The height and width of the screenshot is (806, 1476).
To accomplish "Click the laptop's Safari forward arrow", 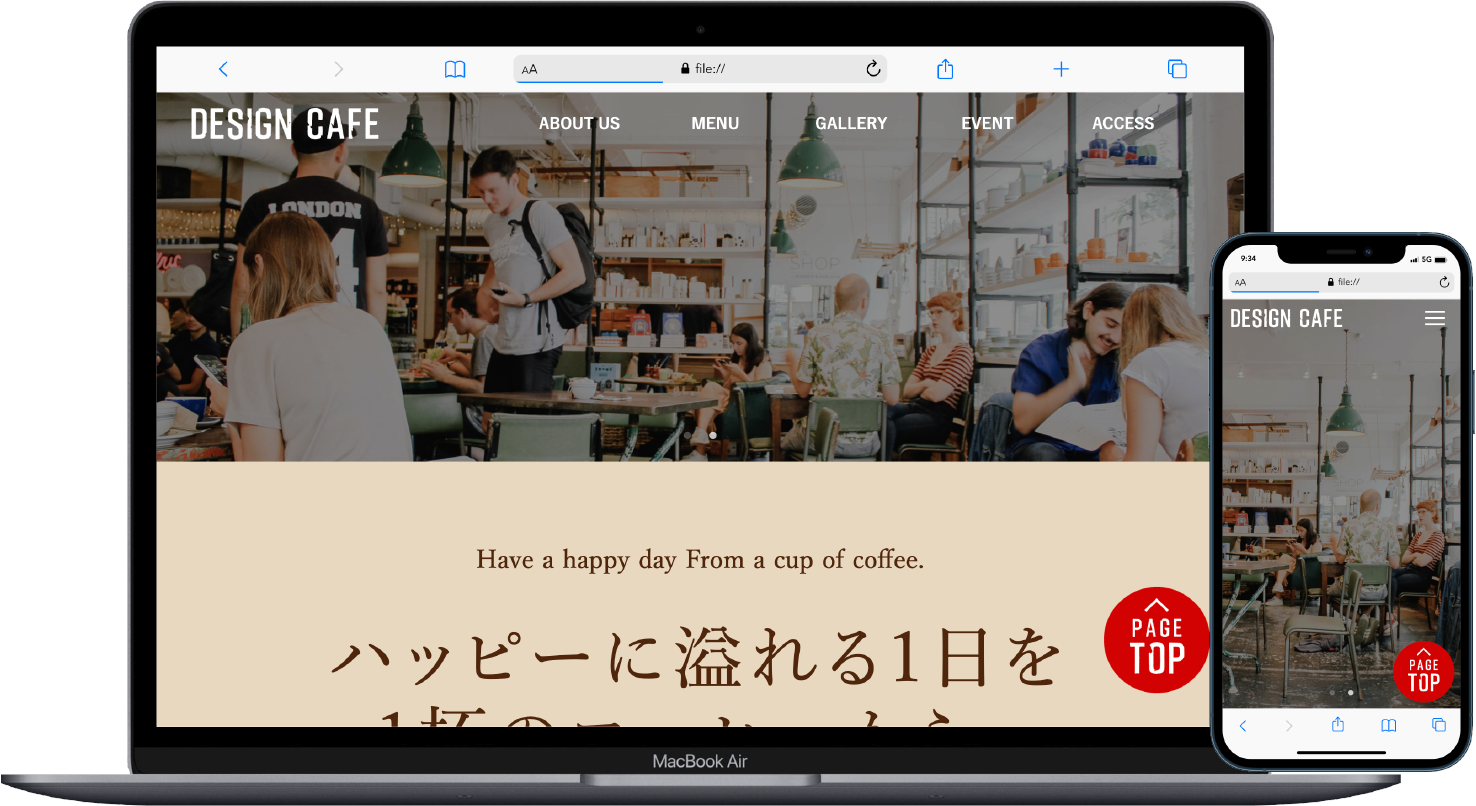I will pyautogui.click(x=338, y=69).
